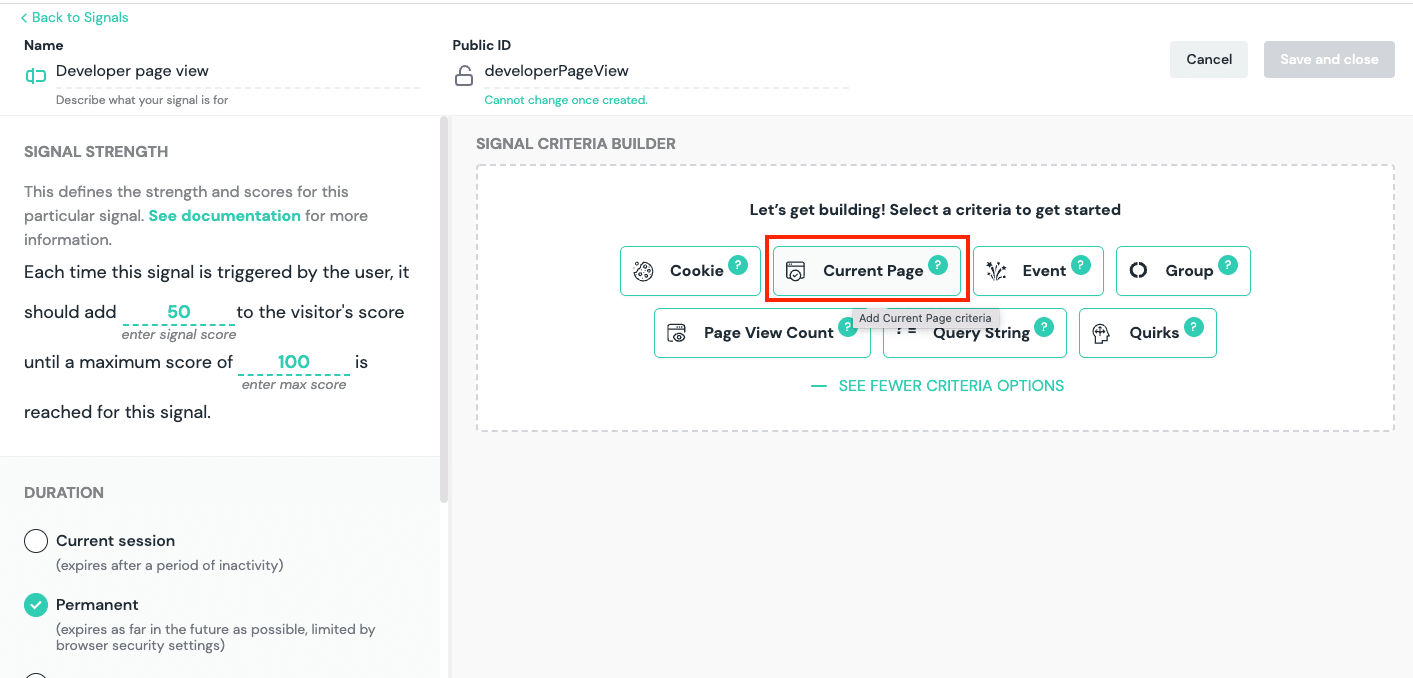Click the ring icon on Group button
Screen dimensions: 1413x678
(1138, 271)
